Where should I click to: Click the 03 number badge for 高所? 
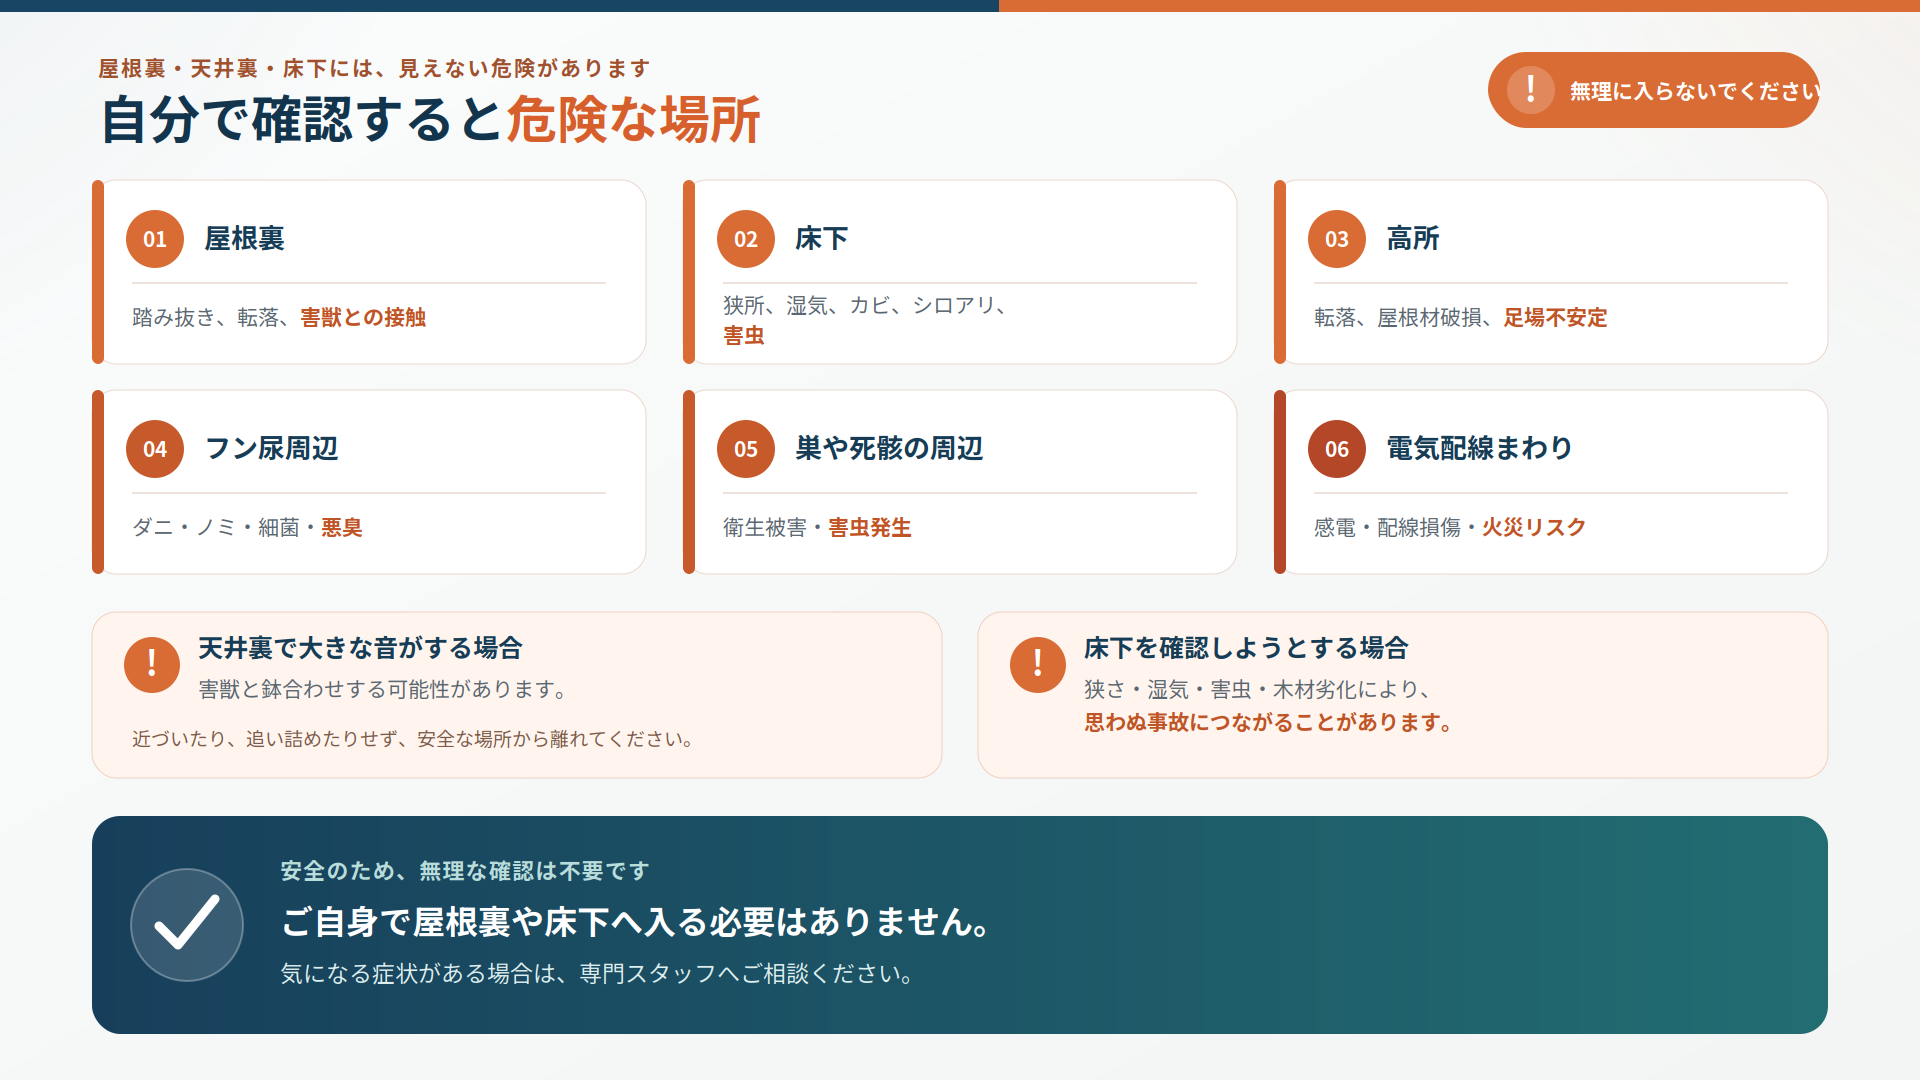point(1337,239)
